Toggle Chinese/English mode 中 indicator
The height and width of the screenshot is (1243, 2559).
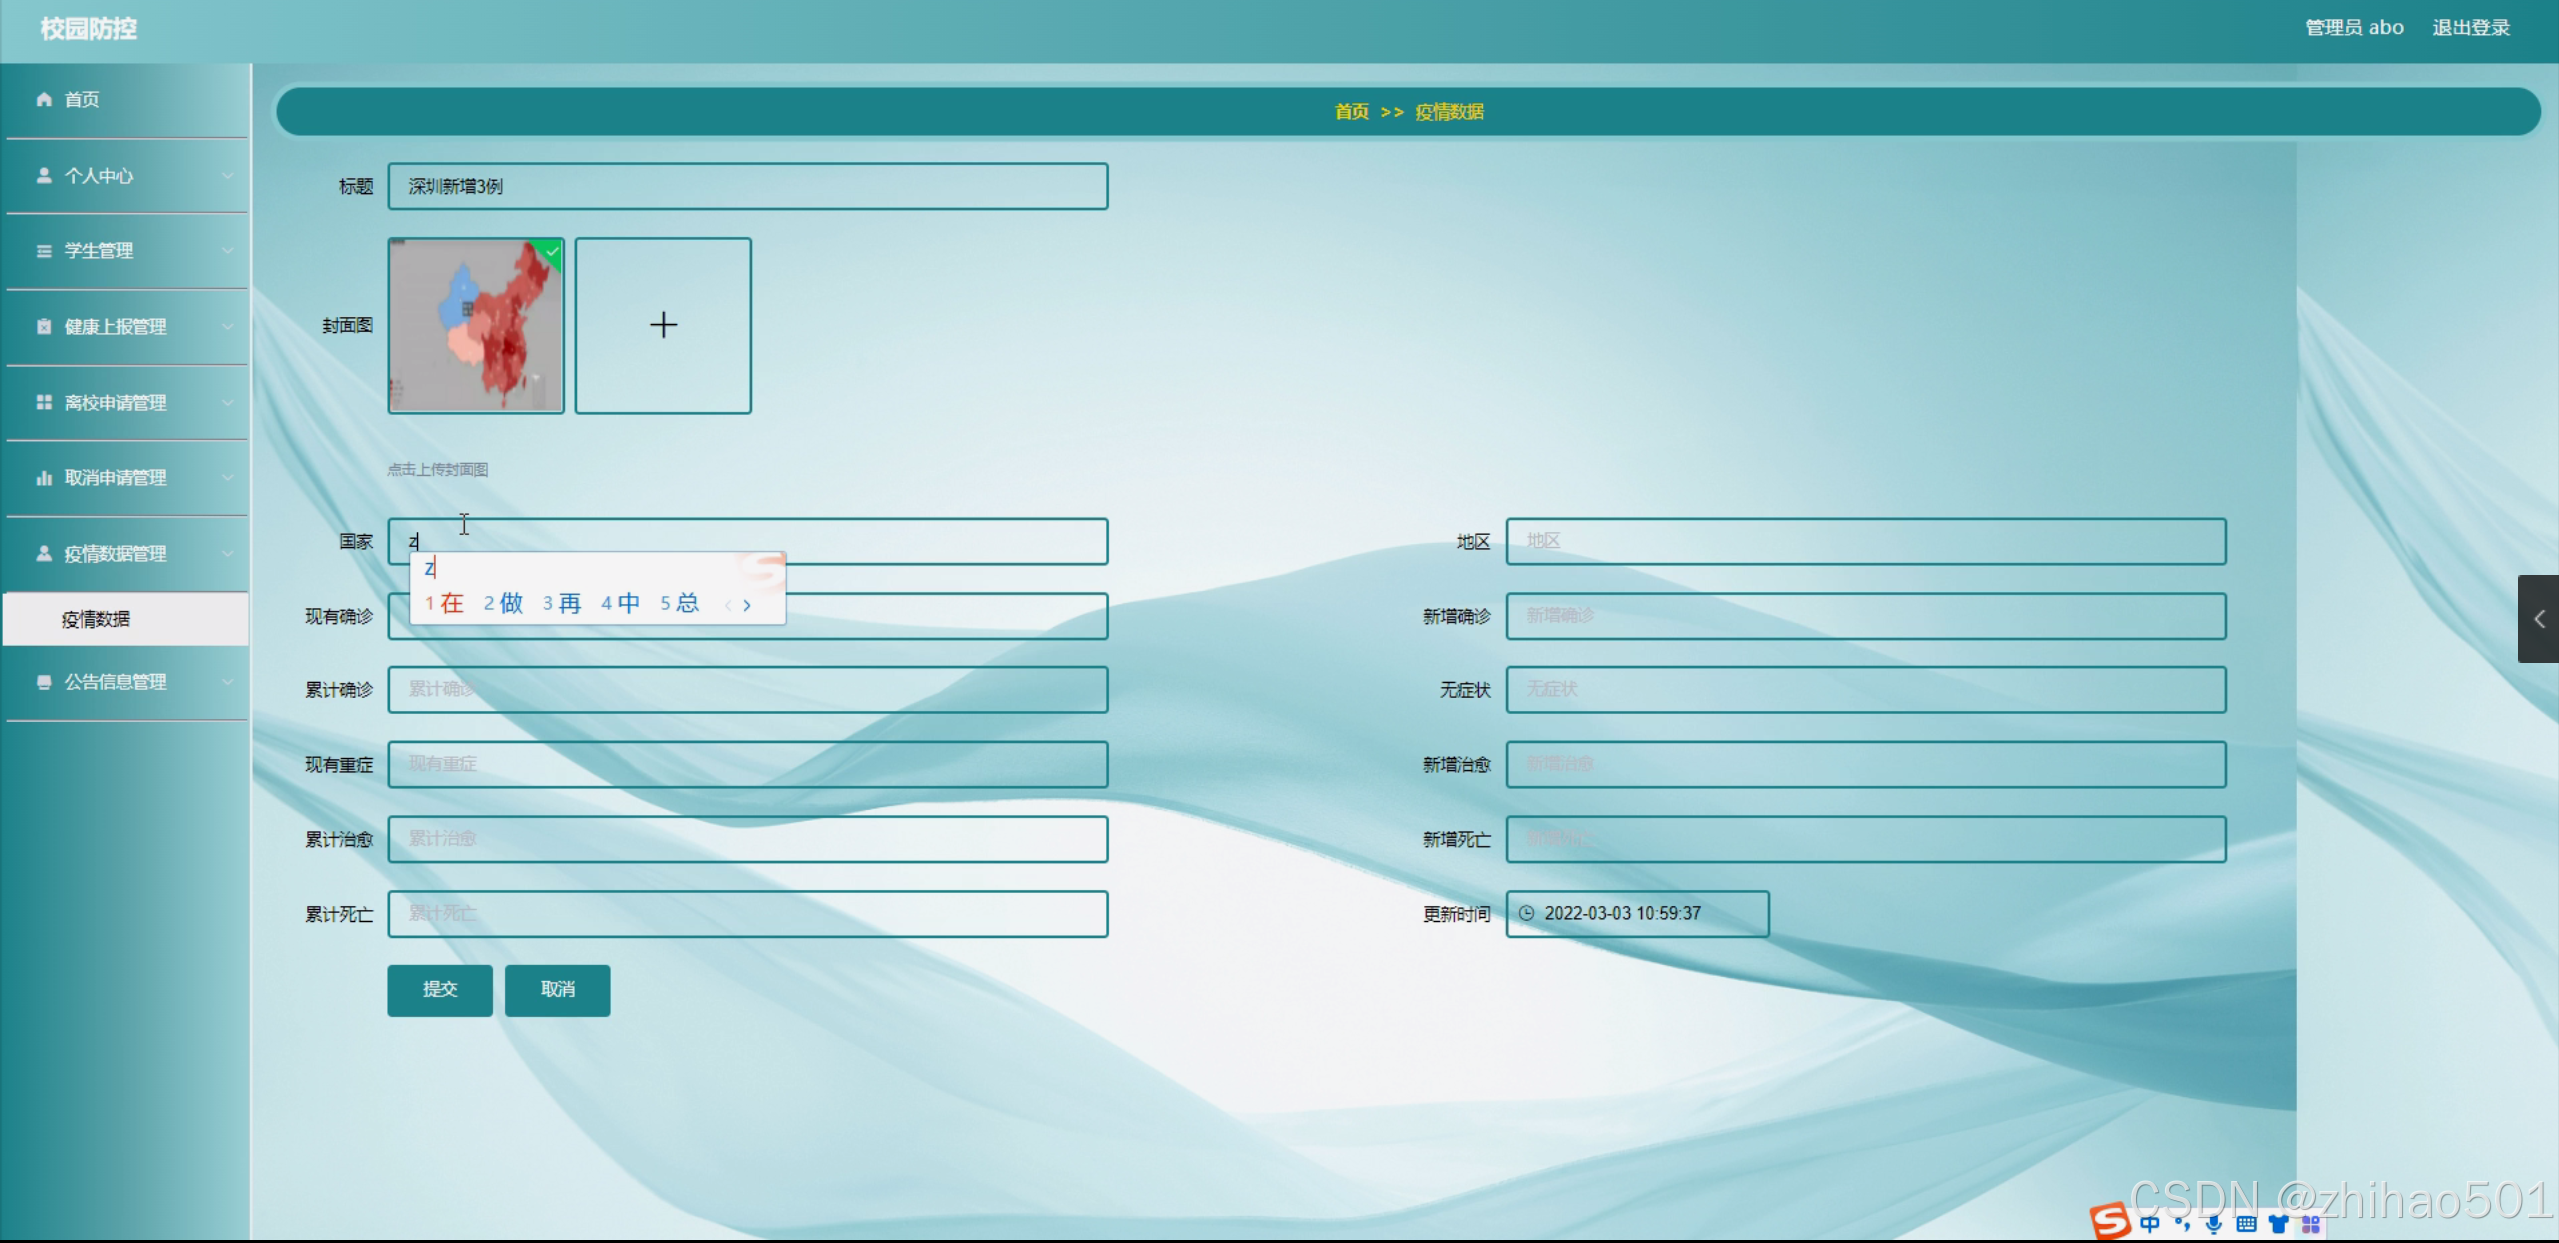[2150, 1224]
